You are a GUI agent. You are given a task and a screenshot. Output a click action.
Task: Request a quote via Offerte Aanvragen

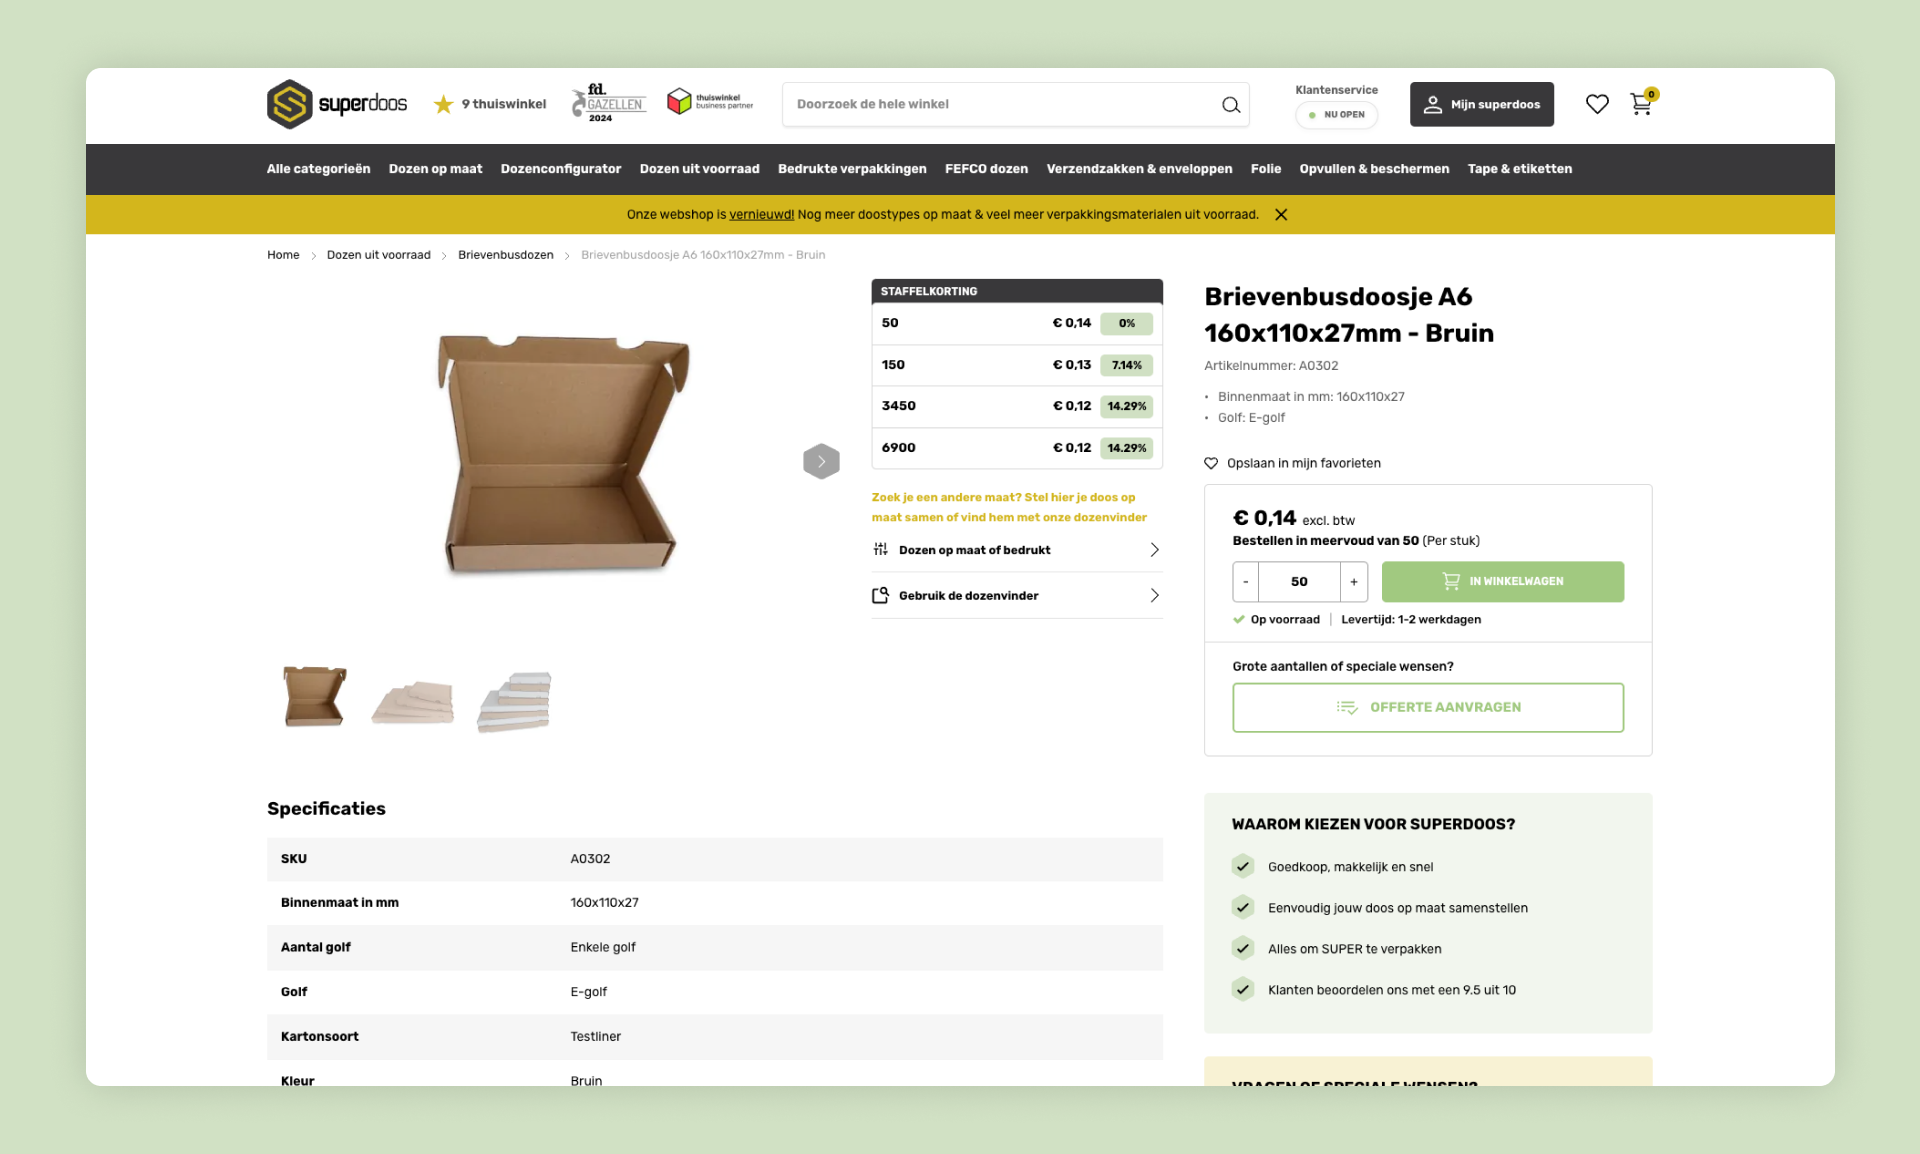pos(1428,708)
